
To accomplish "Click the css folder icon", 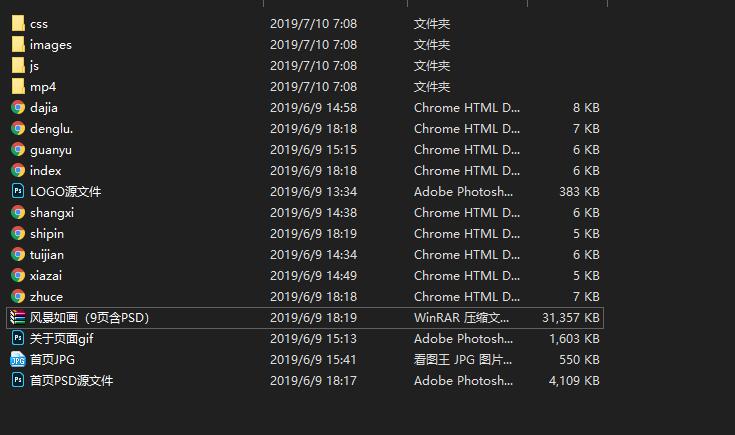I will pos(18,23).
